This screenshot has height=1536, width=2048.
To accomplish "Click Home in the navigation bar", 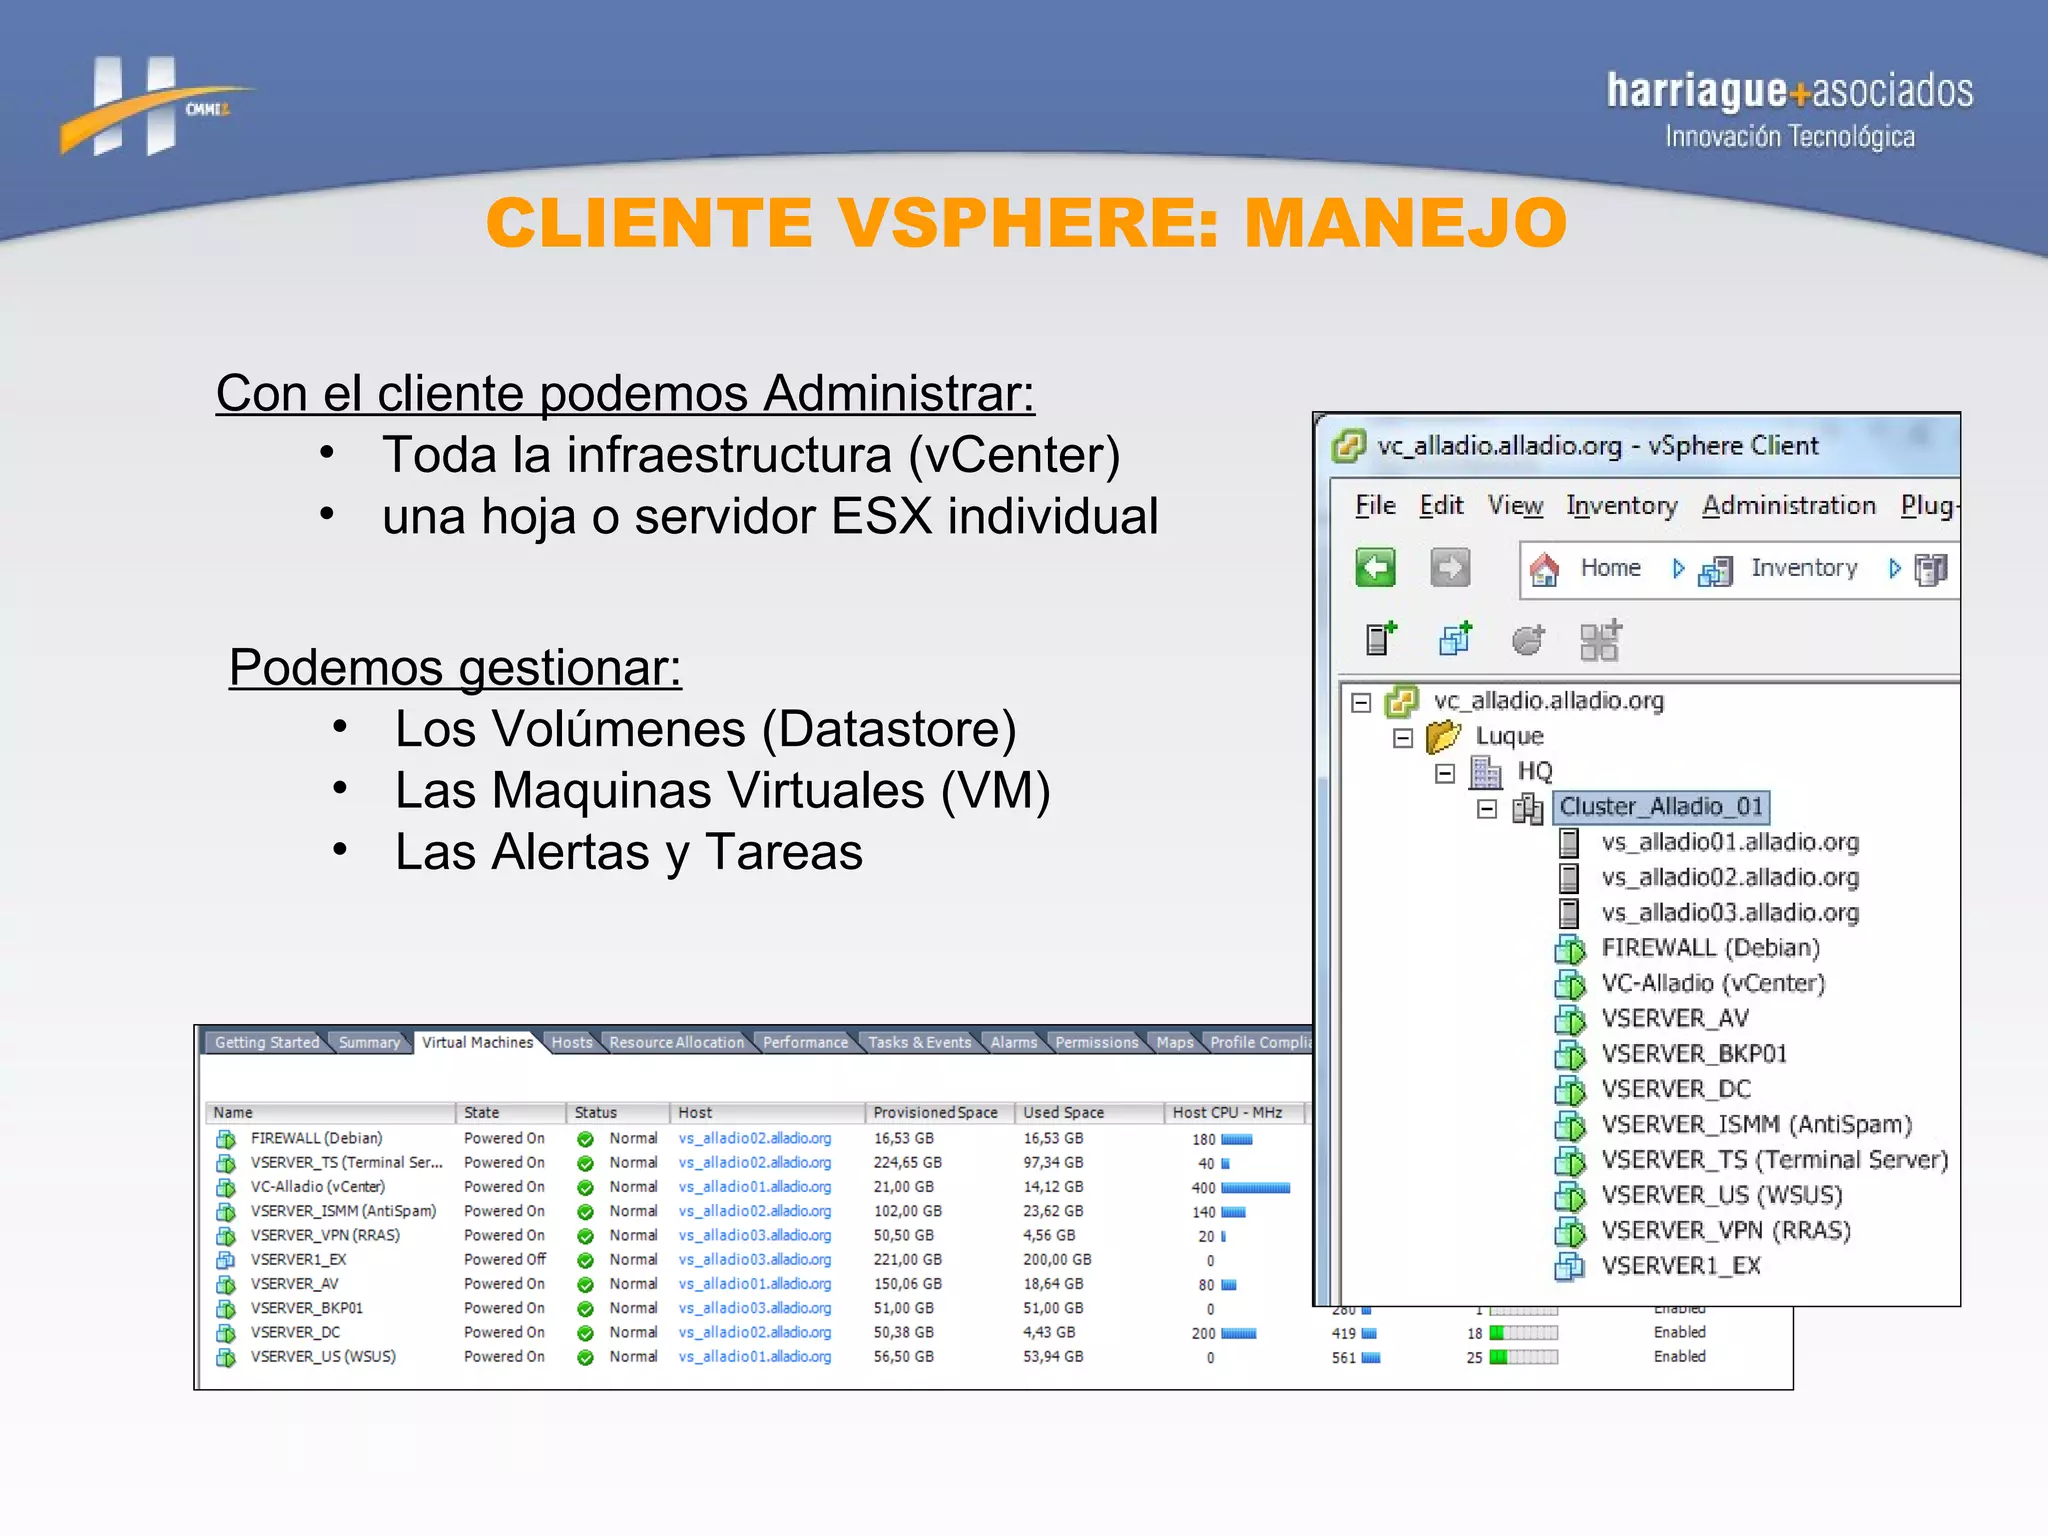I will click(x=1610, y=568).
